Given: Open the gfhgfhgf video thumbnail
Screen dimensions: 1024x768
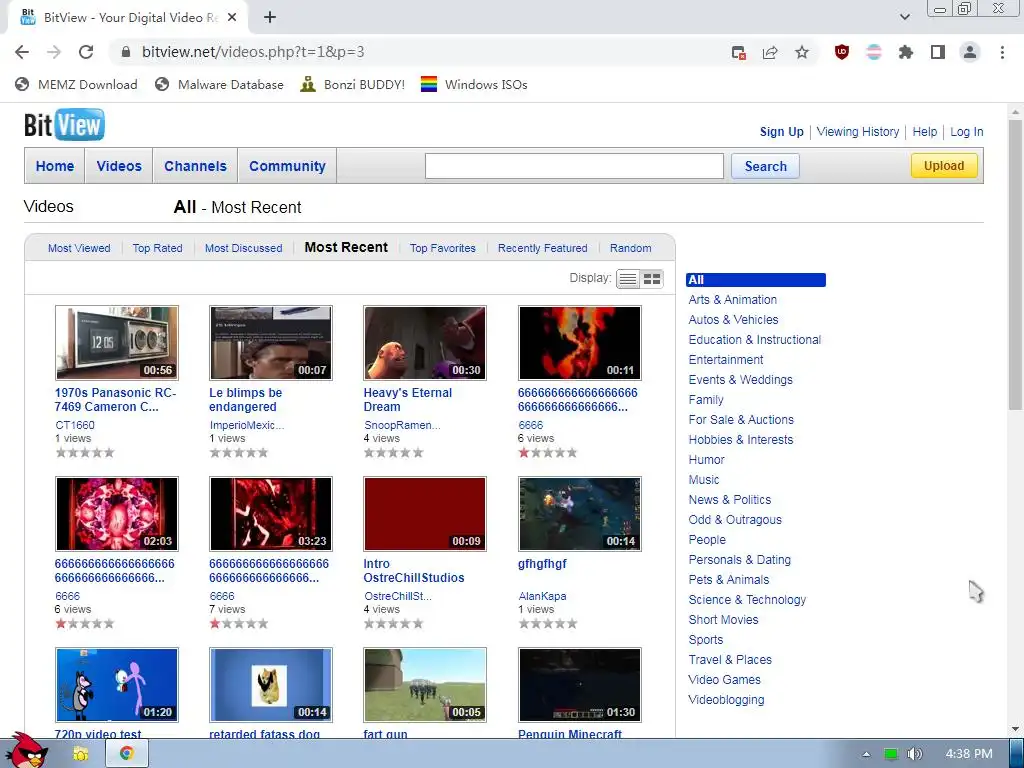Looking at the screenshot, I should (x=580, y=514).
